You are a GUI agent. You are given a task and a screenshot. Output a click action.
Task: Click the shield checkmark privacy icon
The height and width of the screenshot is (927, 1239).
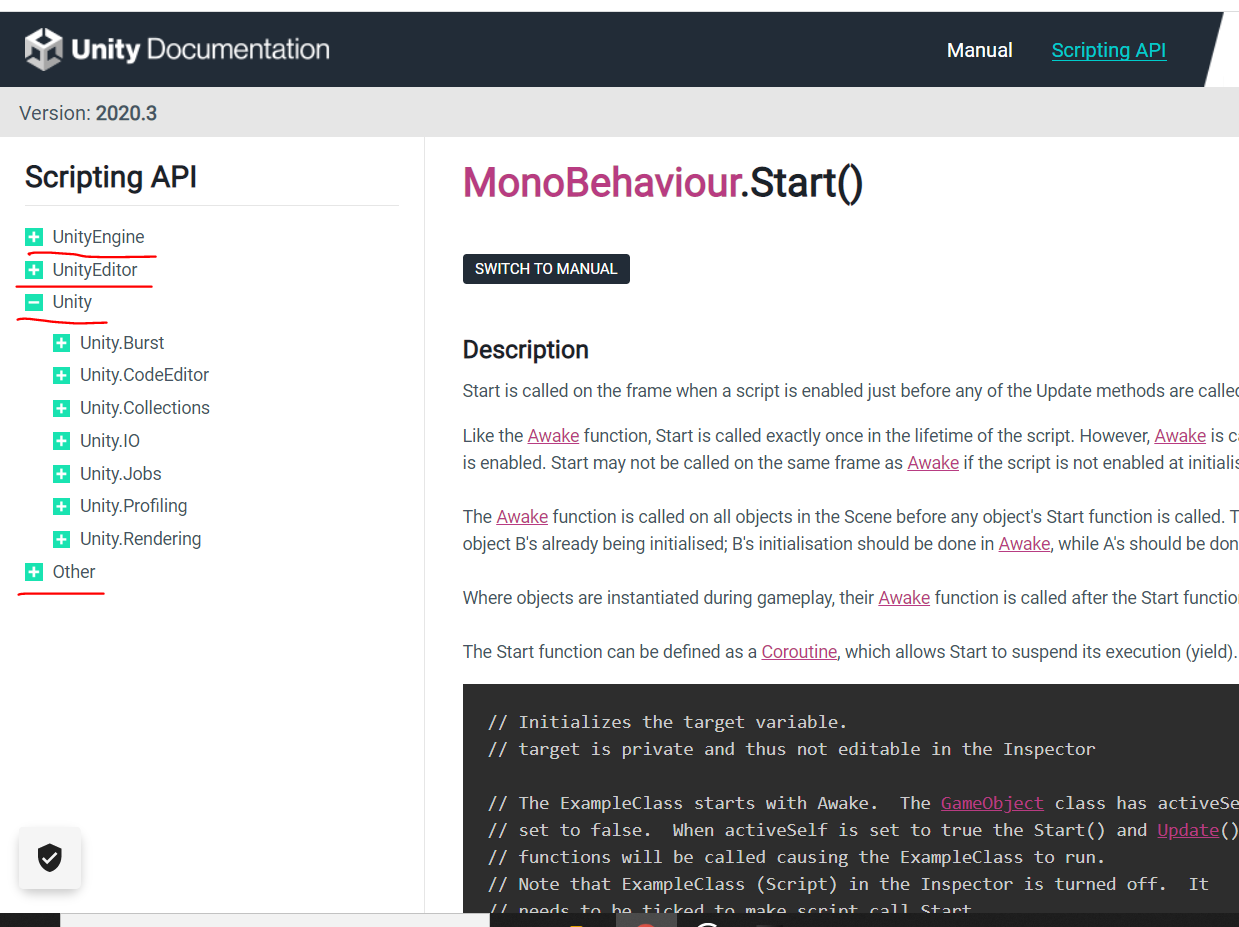(x=50, y=858)
